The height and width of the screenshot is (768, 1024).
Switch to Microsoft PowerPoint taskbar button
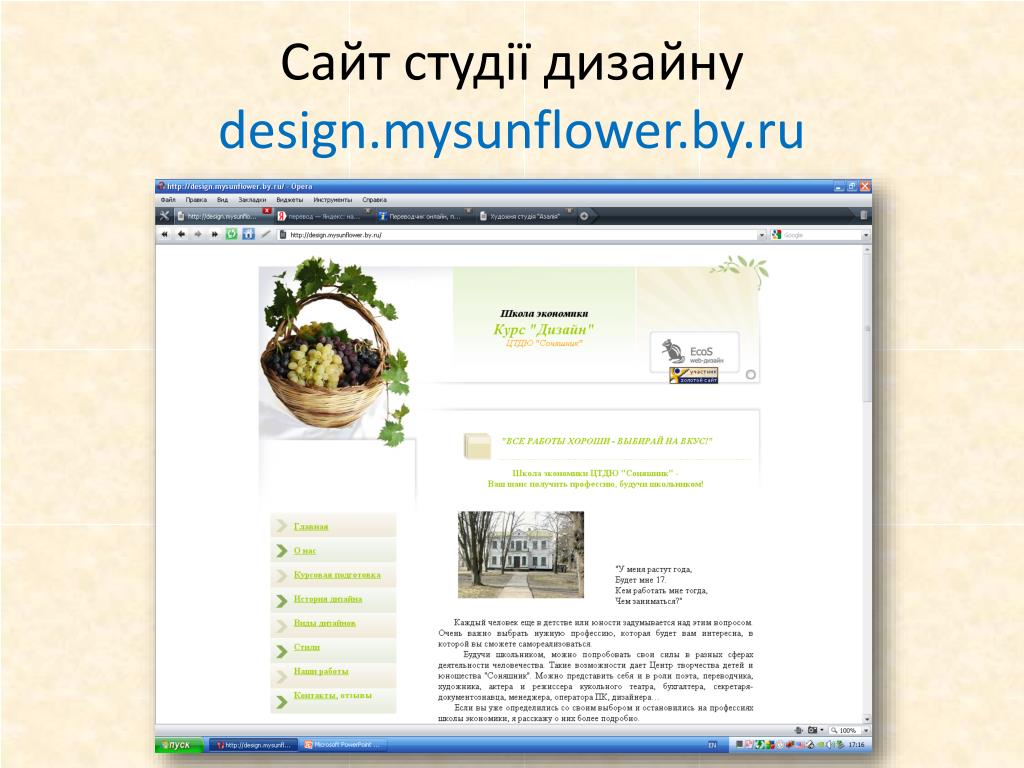[342, 744]
